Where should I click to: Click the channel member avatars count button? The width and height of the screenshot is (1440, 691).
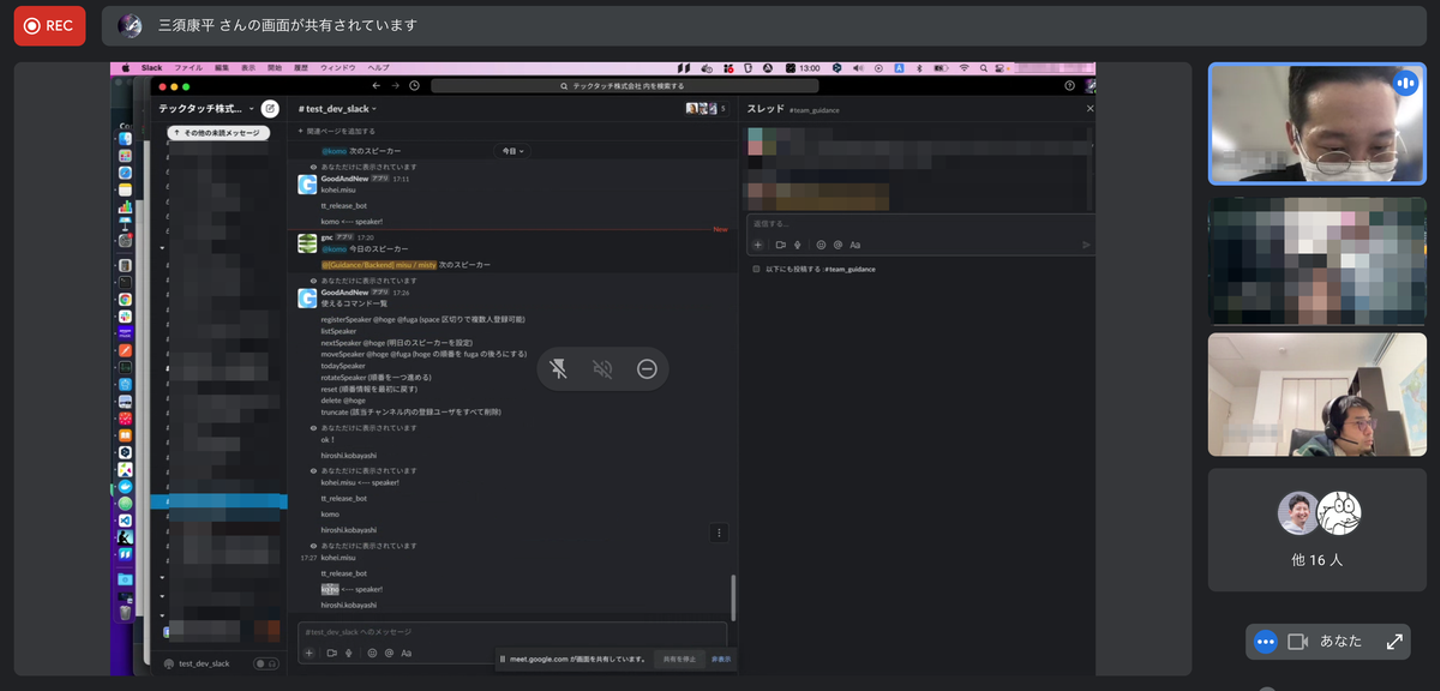[706, 108]
